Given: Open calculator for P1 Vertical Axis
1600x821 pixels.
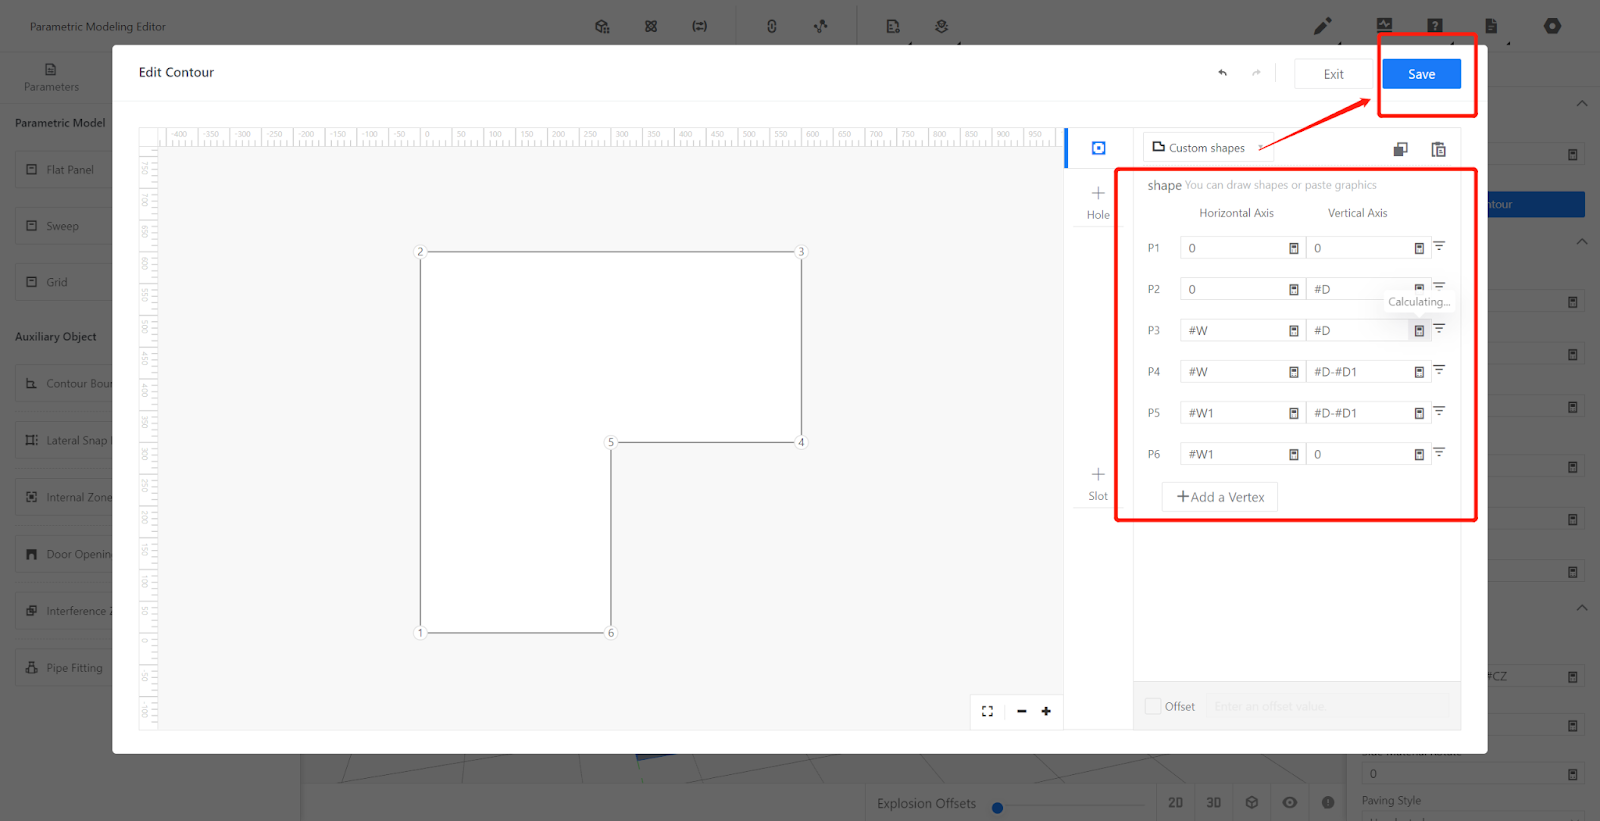Looking at the screenshot, I should pyautogui.click(x=1419, y=248).
